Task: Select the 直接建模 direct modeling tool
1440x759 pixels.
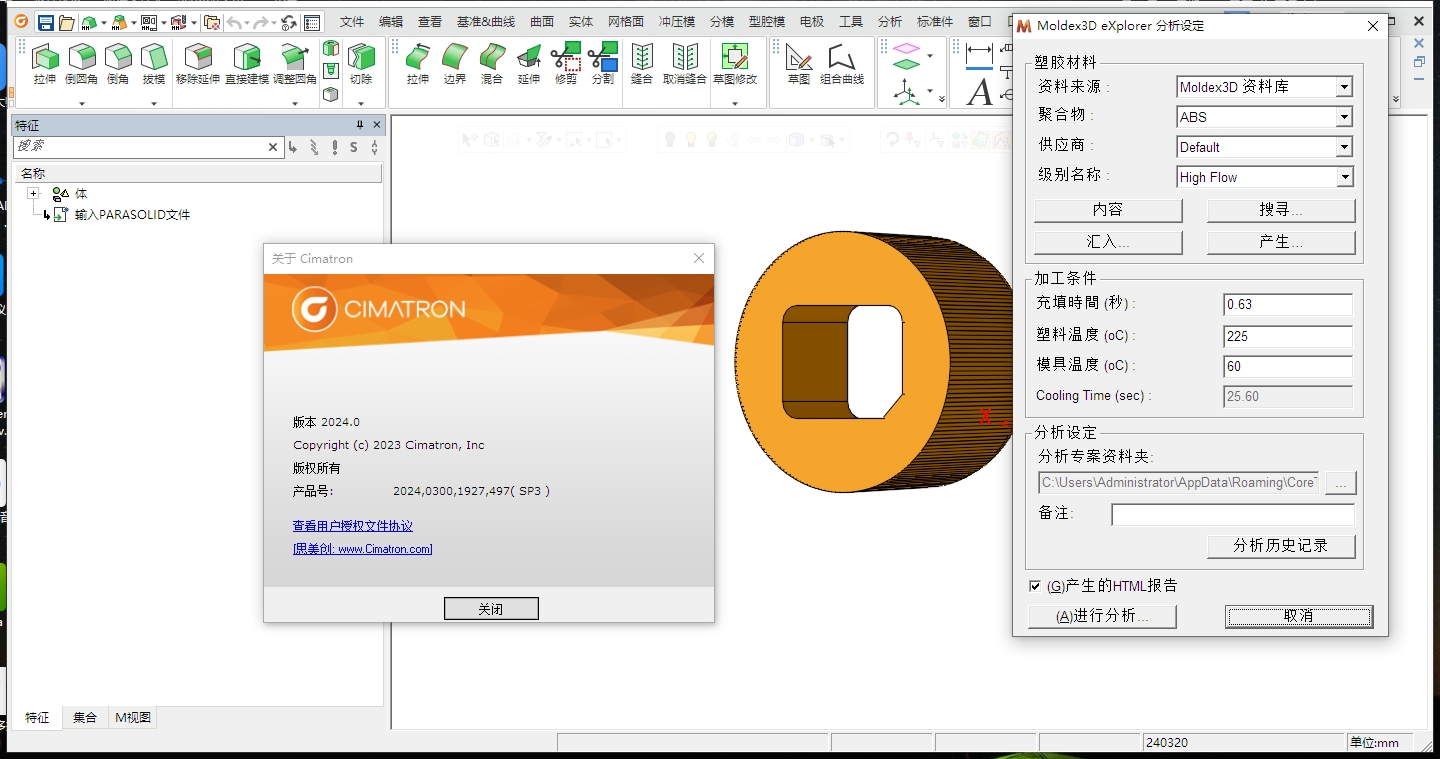Action: coord(247,64)
